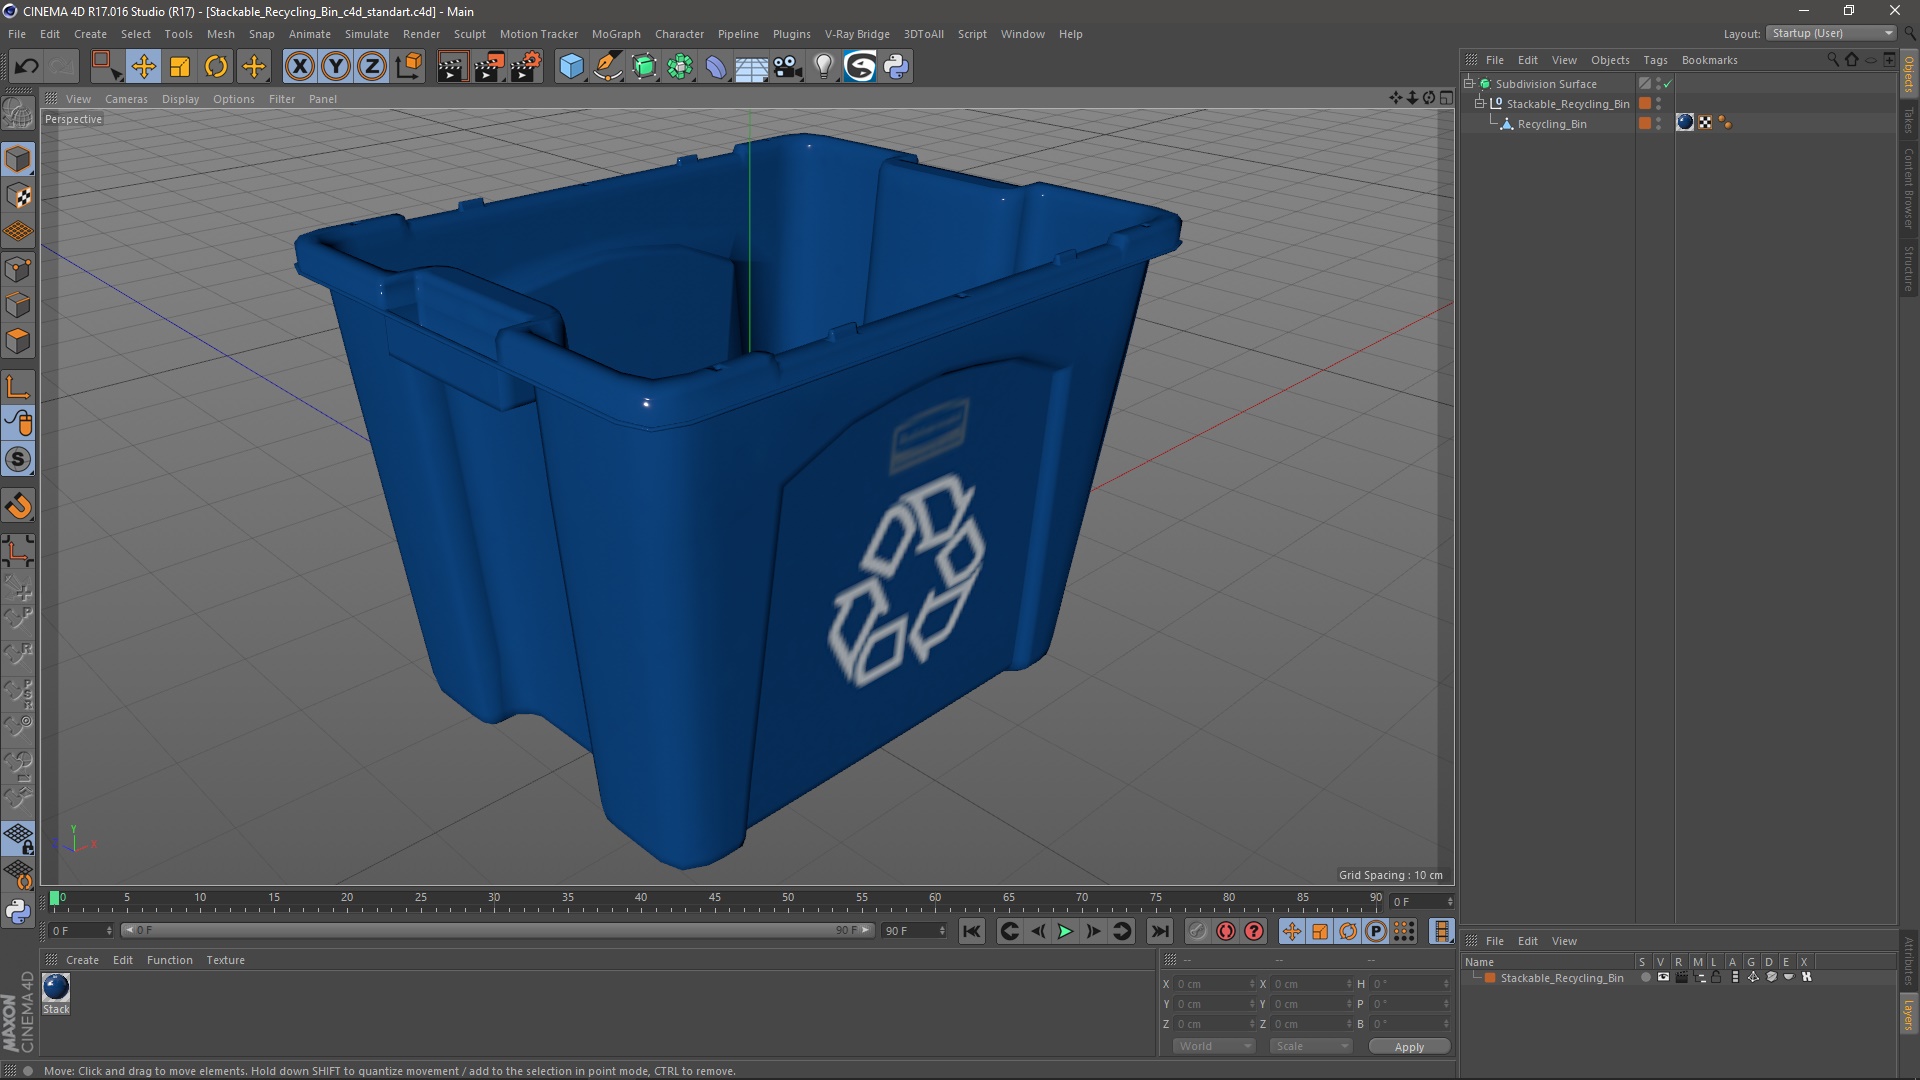
Task: Switch to Model mode
Action: tap(18, 159)
